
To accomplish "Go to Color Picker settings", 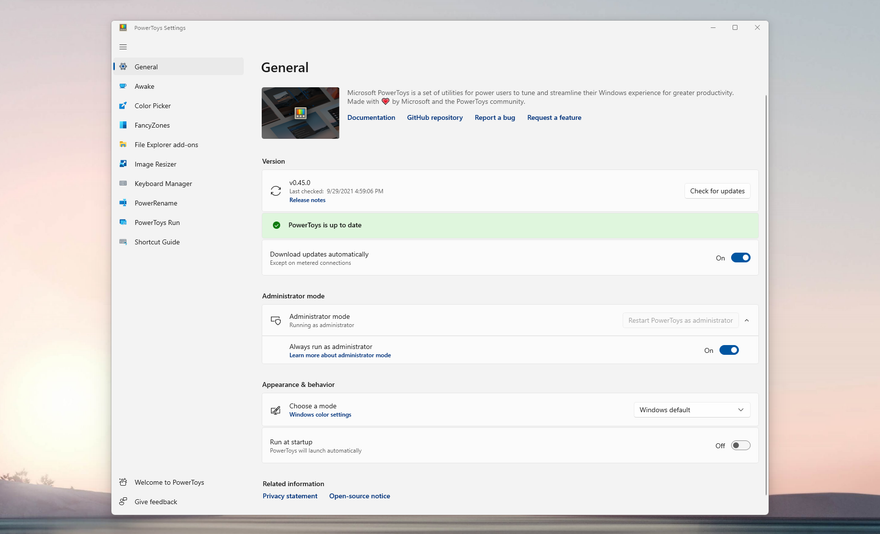I will [178, 106].
